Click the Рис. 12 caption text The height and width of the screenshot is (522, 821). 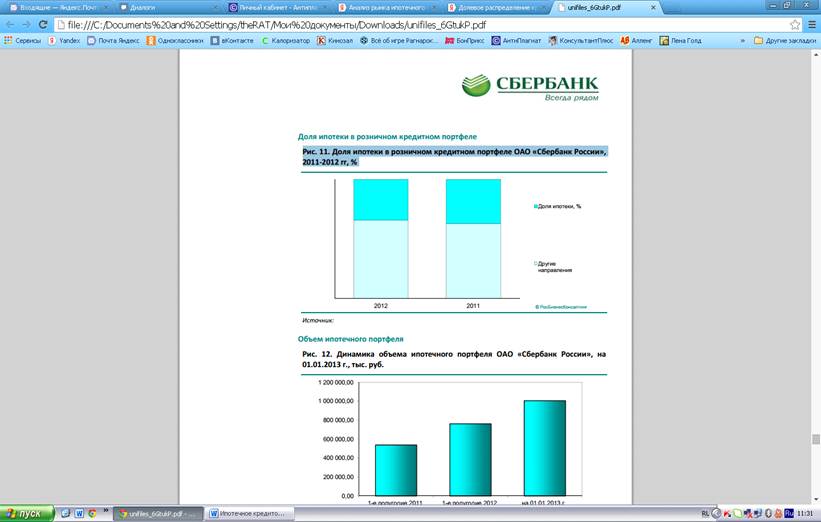pos(454,359)
